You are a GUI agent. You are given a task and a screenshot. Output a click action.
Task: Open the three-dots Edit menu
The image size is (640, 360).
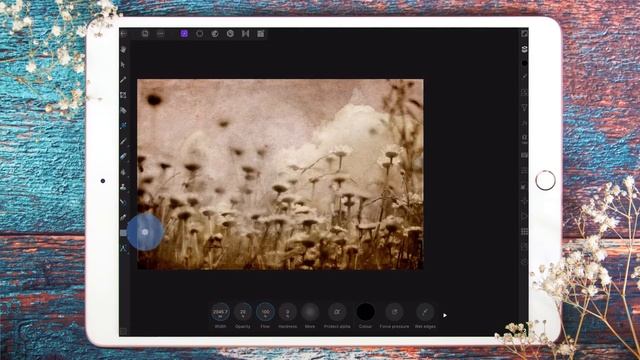pyautogui.click(x=160, y=34)
